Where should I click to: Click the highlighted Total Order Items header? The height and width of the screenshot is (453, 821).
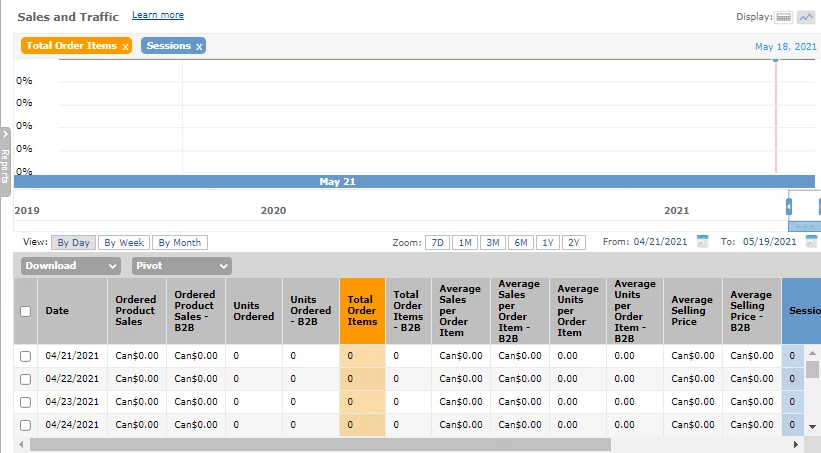click(362, 311)
